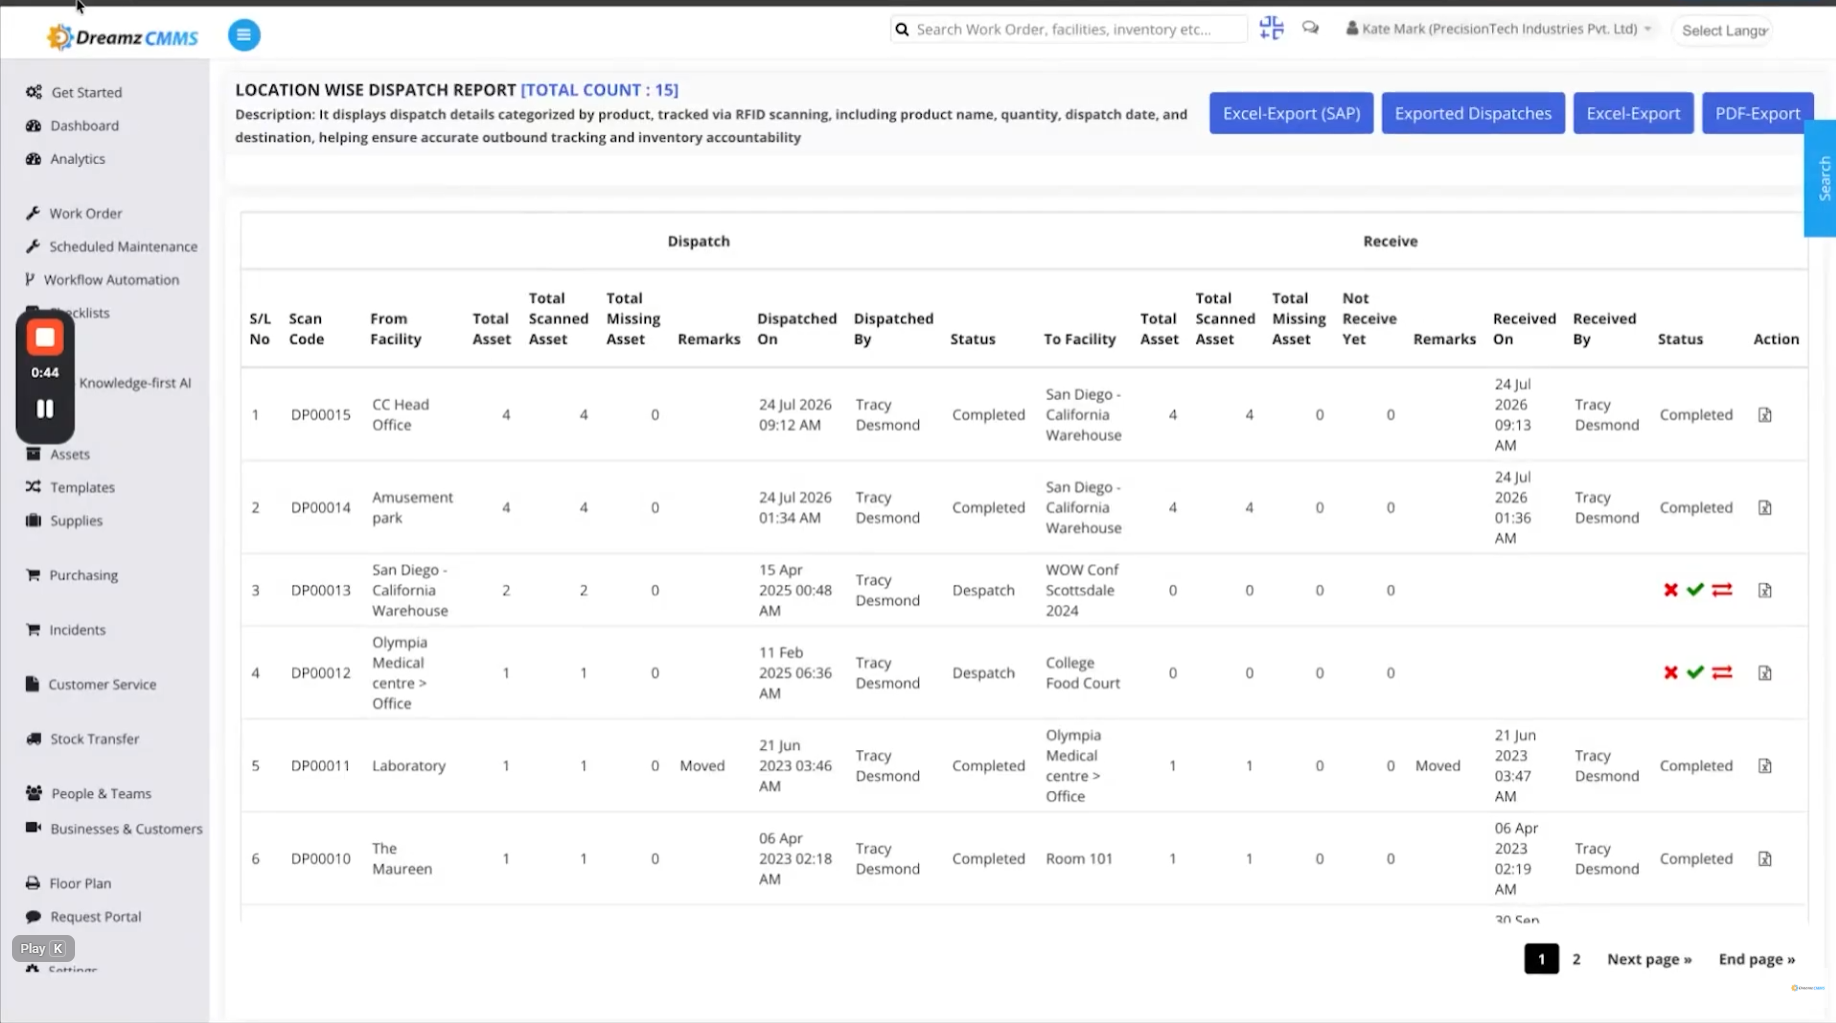1836x1023 pixels.
Task: Click the Play K button
Action: (43, 948)
